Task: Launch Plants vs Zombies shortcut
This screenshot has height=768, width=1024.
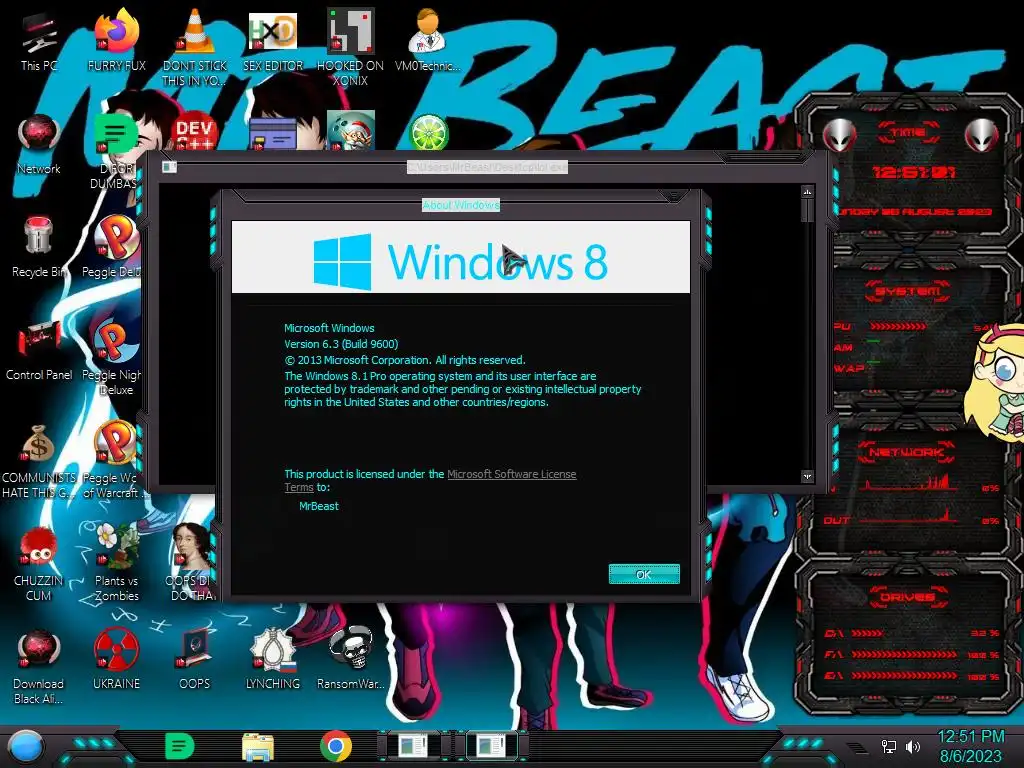Action: point(116,560)
